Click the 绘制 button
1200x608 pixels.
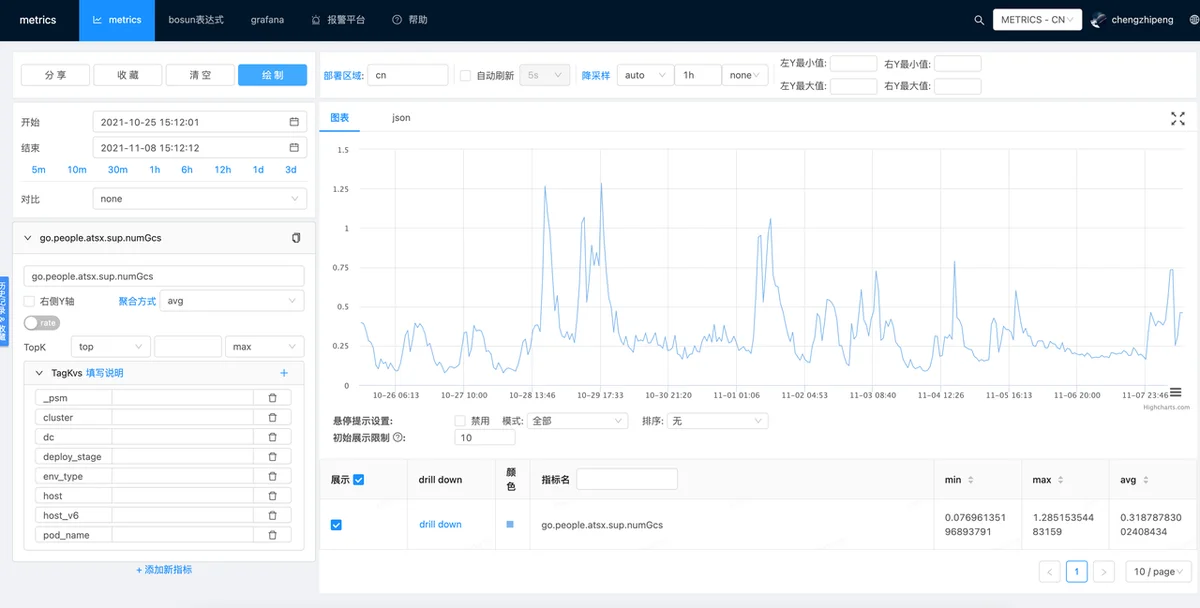coord(272,75)
